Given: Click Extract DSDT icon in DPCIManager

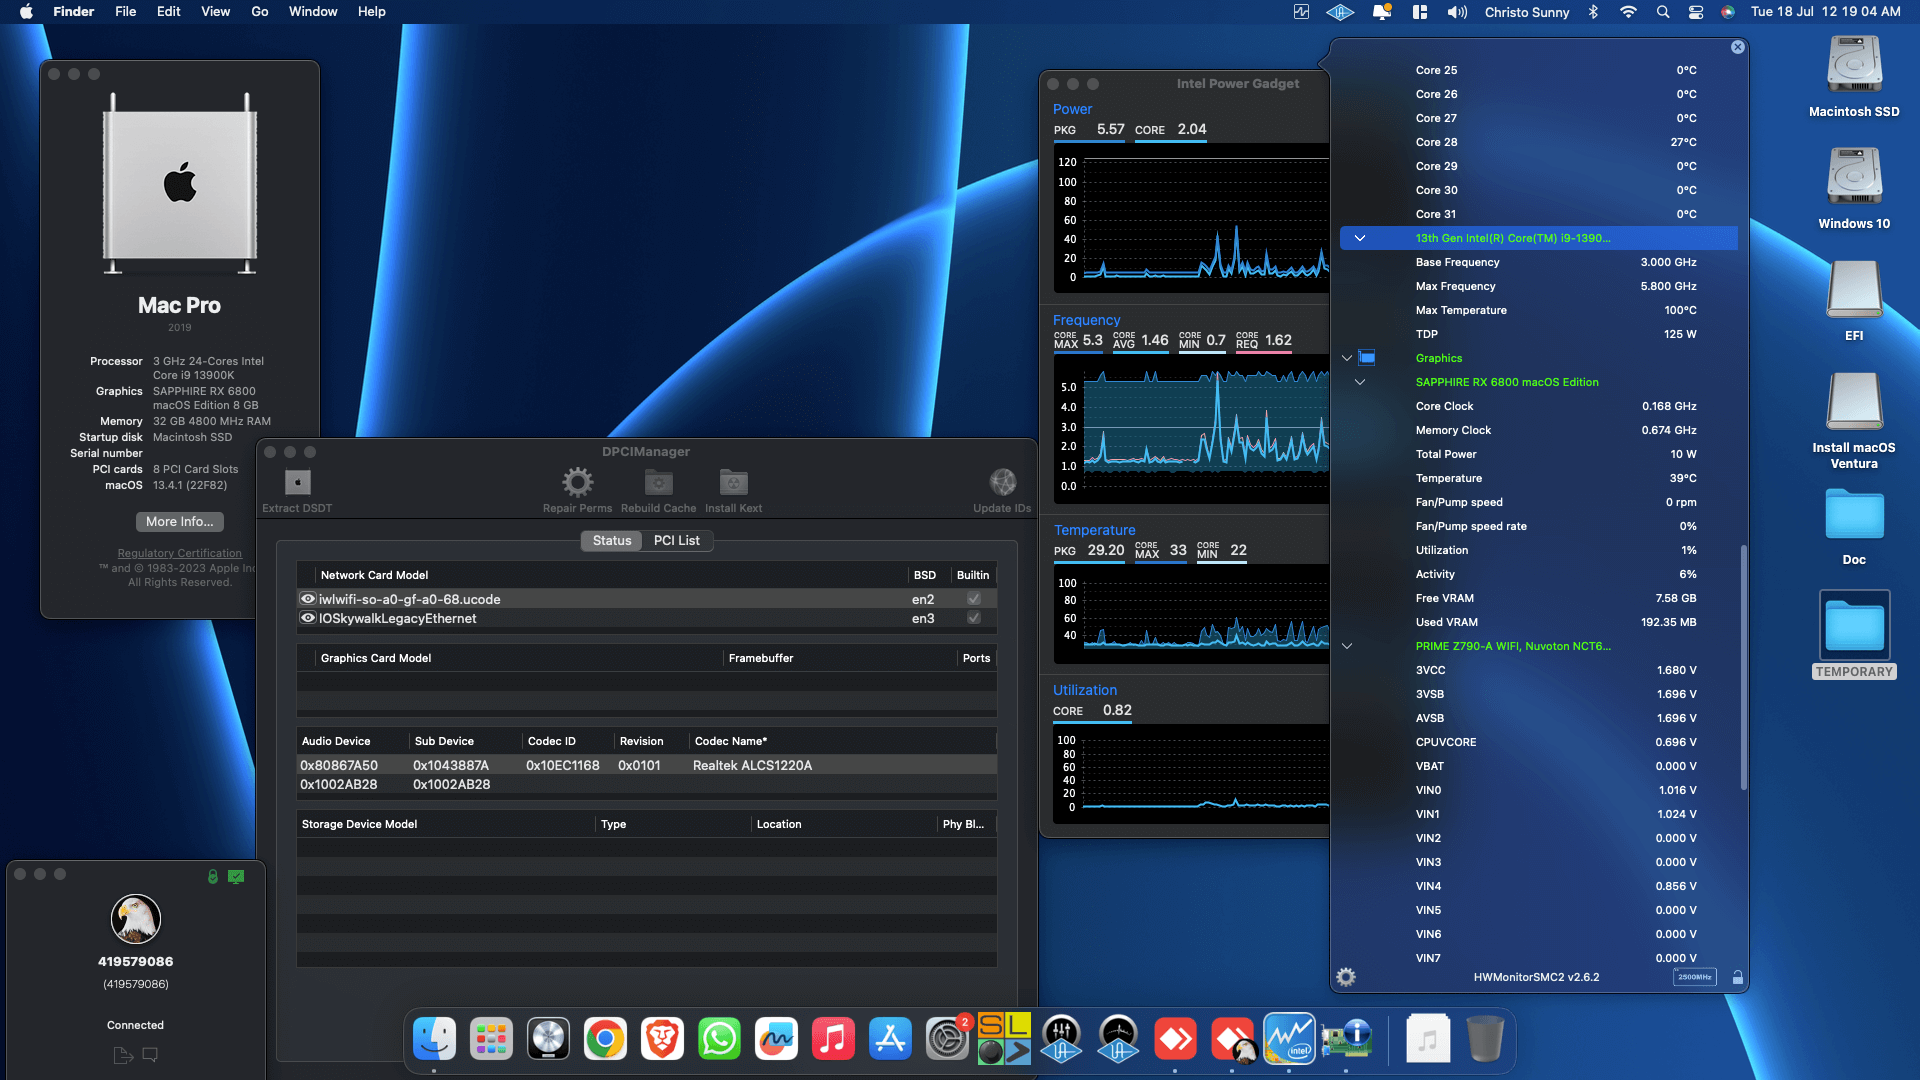Looking at the screenshot, I should click(x=297, y=483).
